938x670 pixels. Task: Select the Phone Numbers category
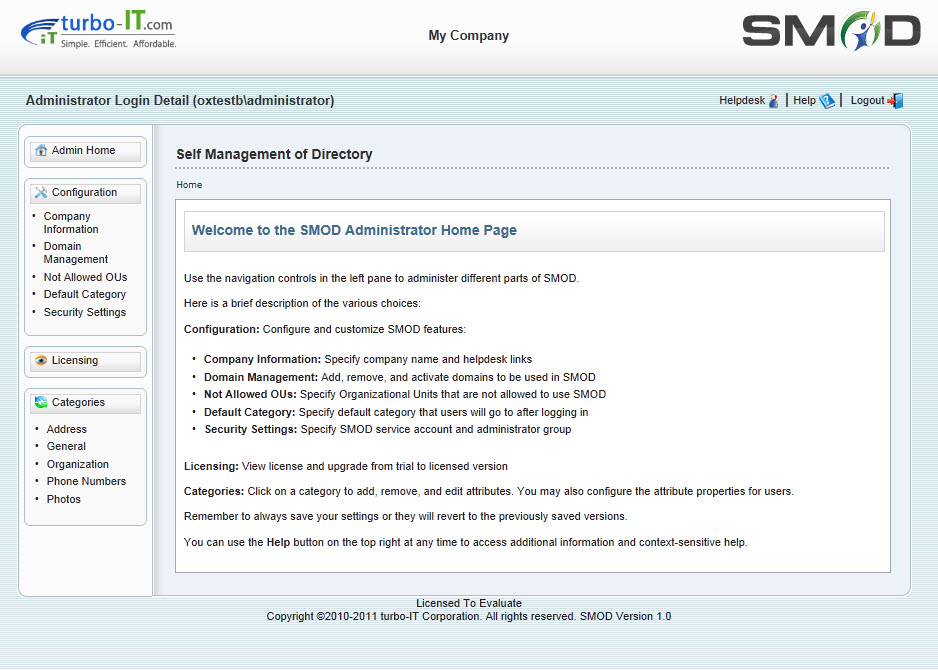click(86, 481)
